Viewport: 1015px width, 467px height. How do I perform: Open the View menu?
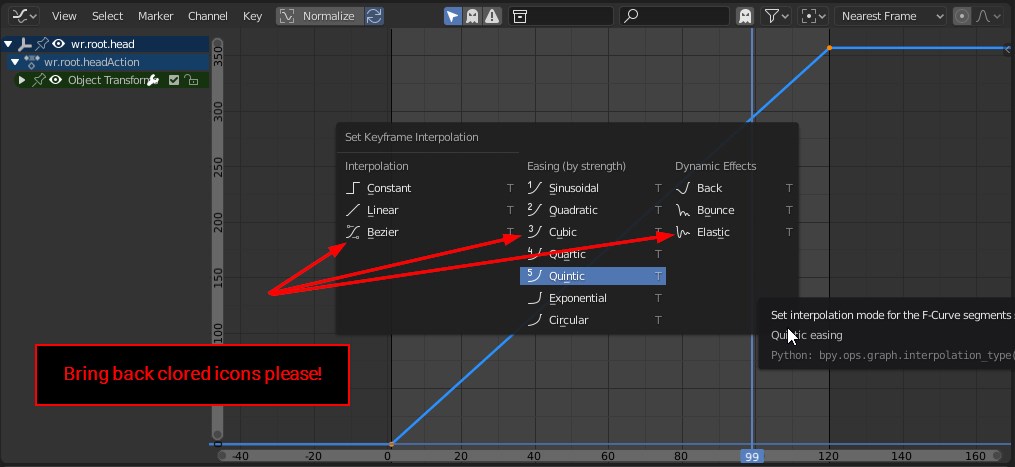(64, 16)
